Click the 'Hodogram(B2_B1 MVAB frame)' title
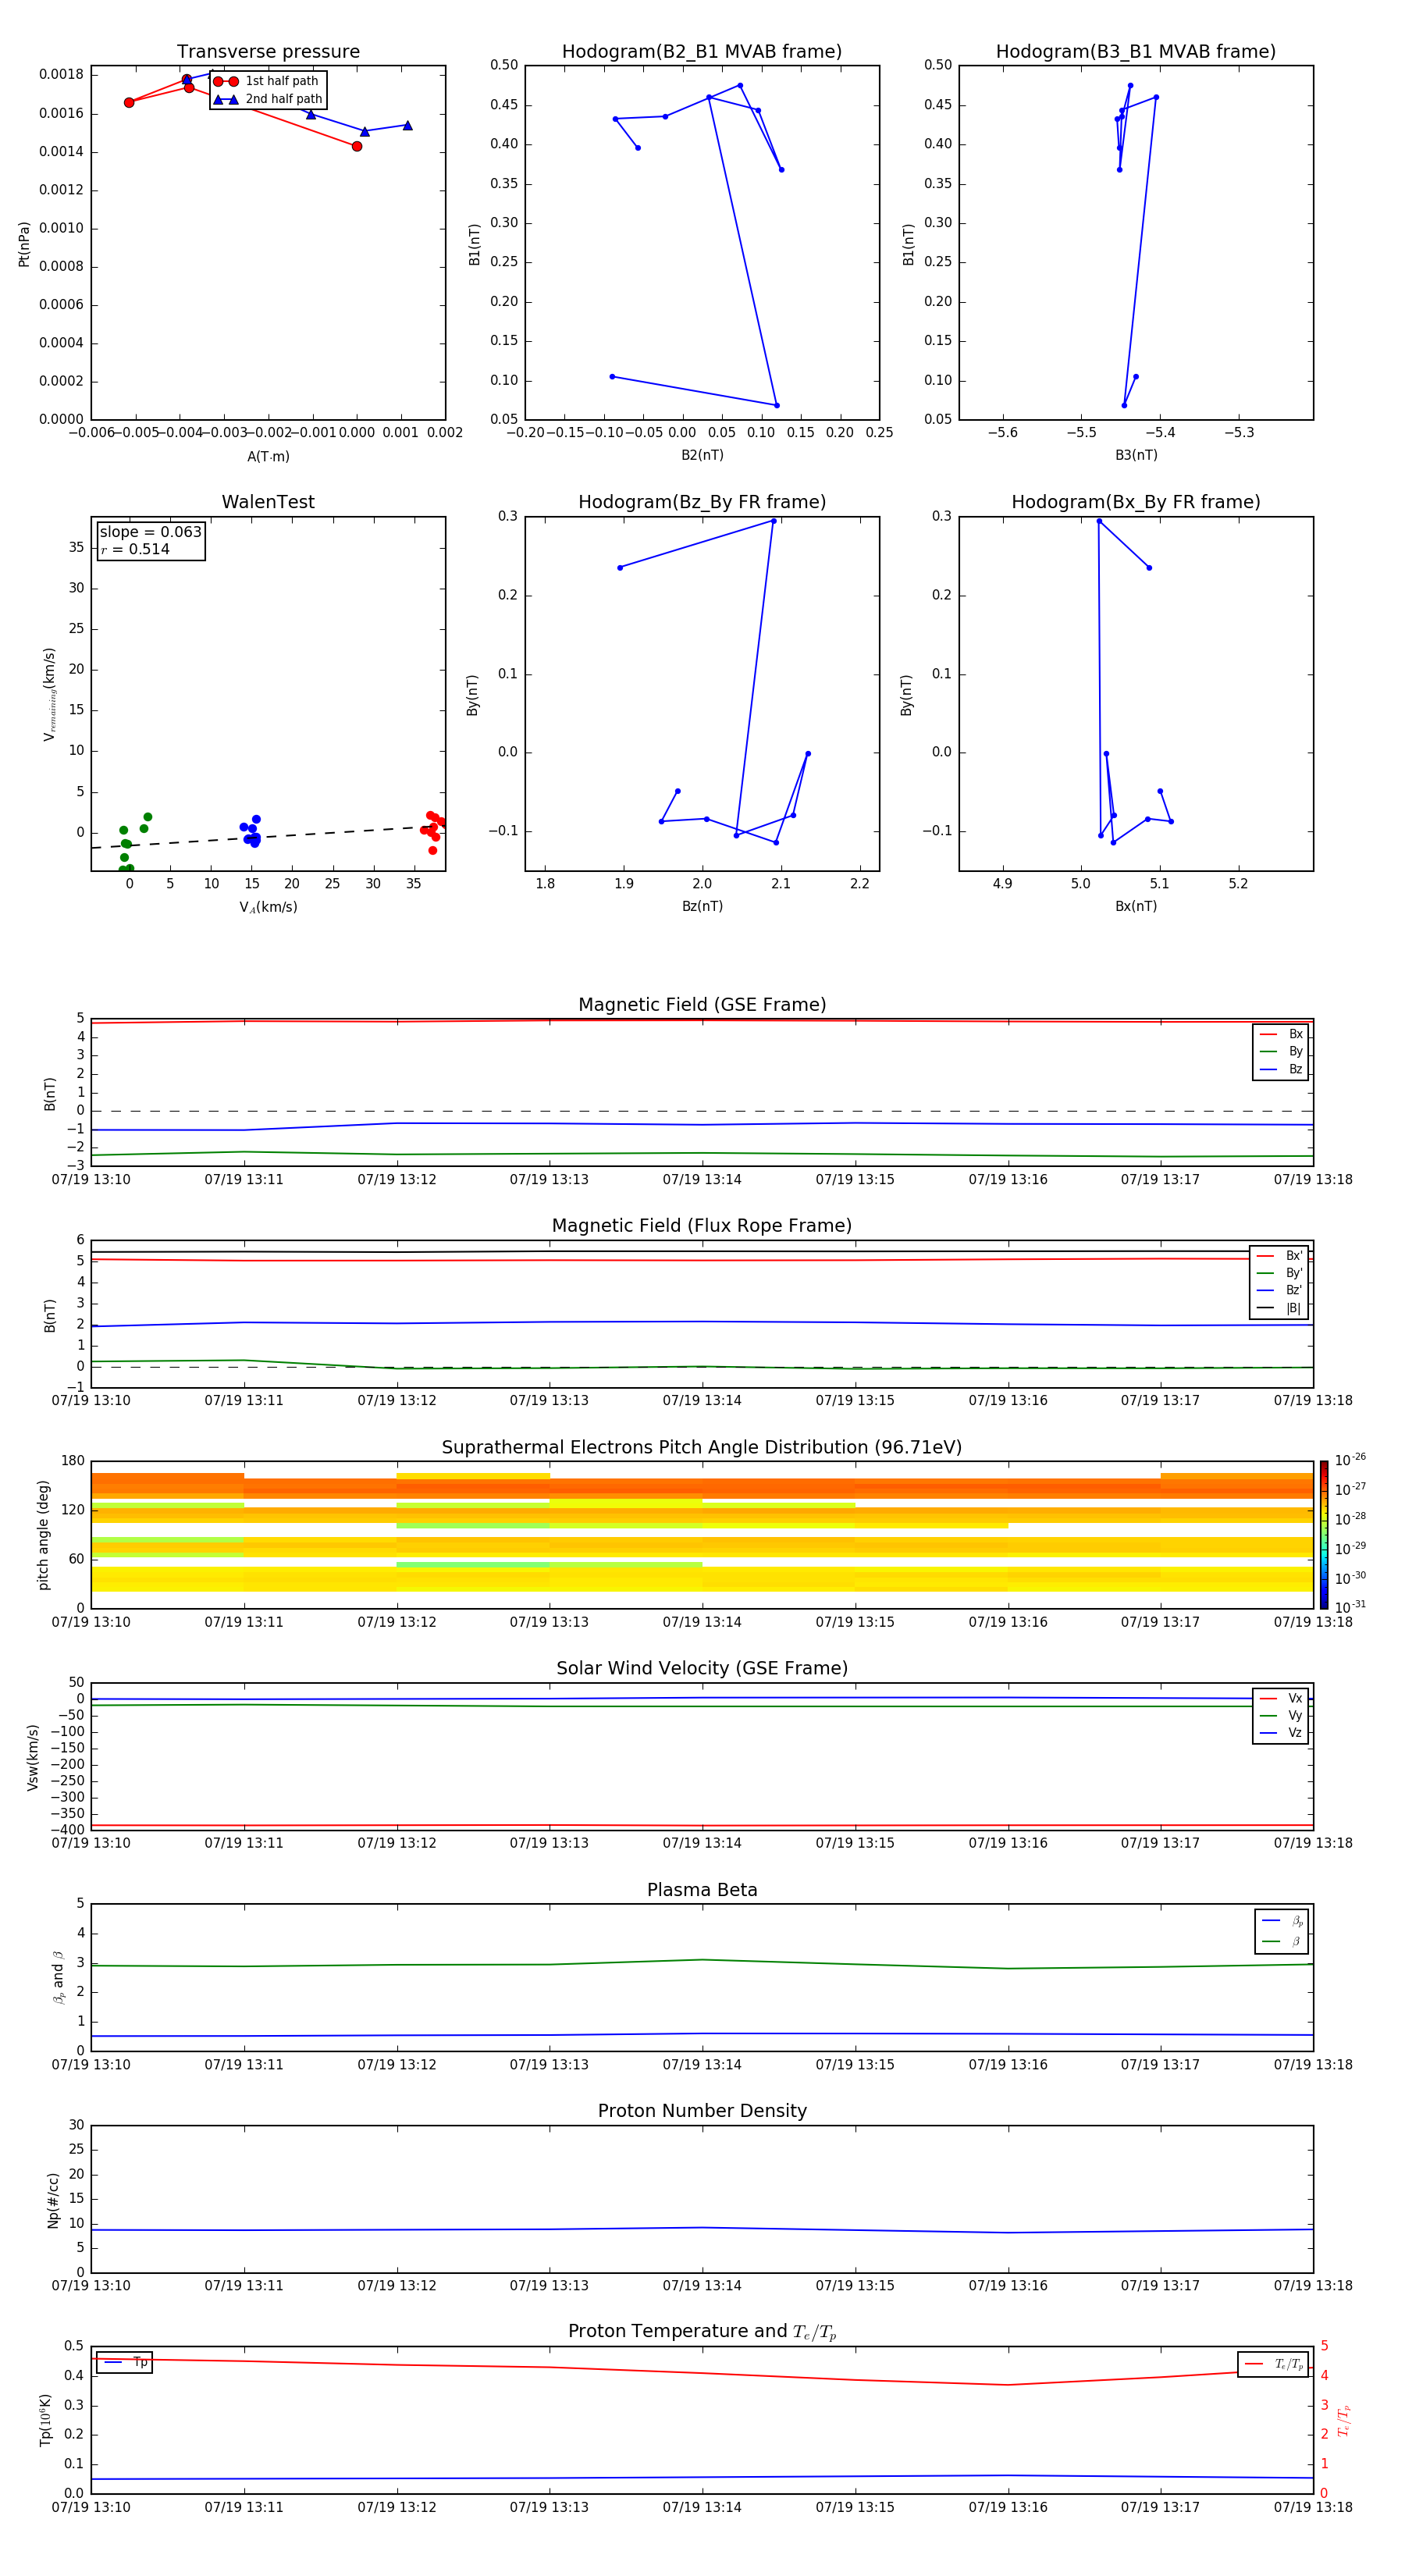 [x=702, y=52]
